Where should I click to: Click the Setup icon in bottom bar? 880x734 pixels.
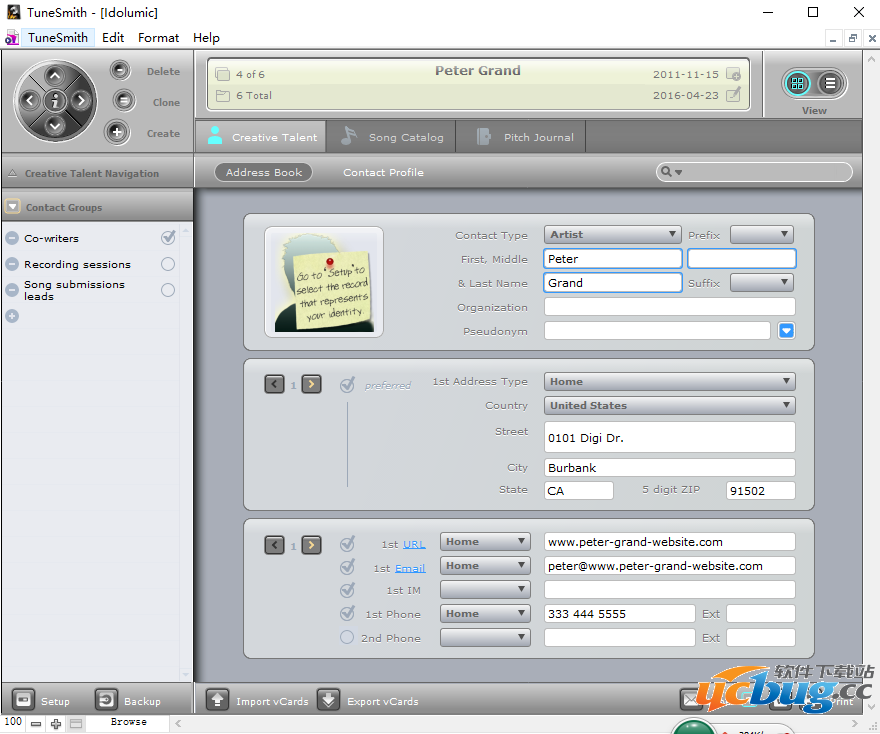(x=24, y=700)
